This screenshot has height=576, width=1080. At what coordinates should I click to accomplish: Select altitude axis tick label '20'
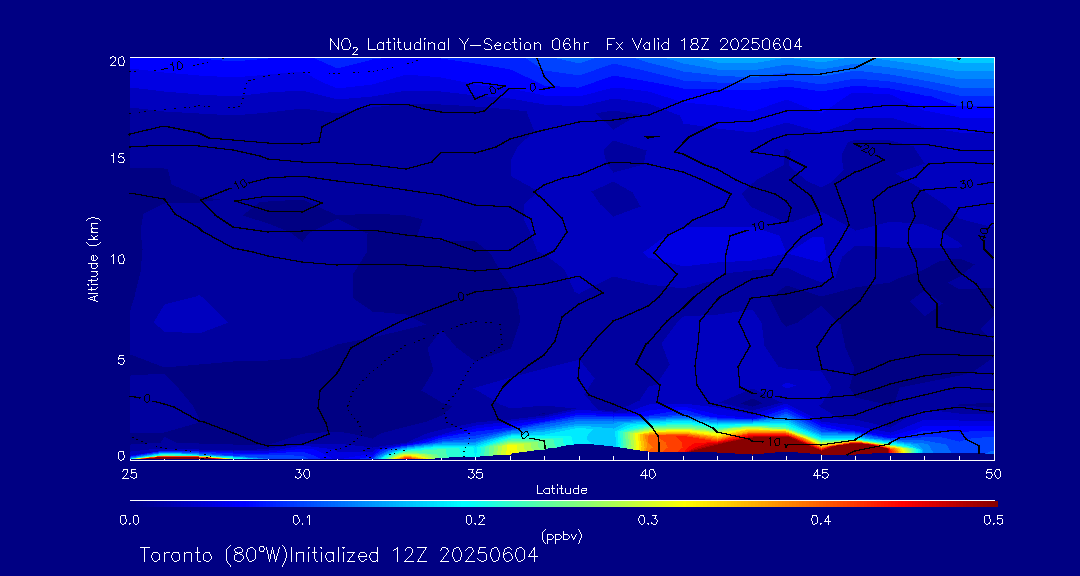[x=117, y=60]
